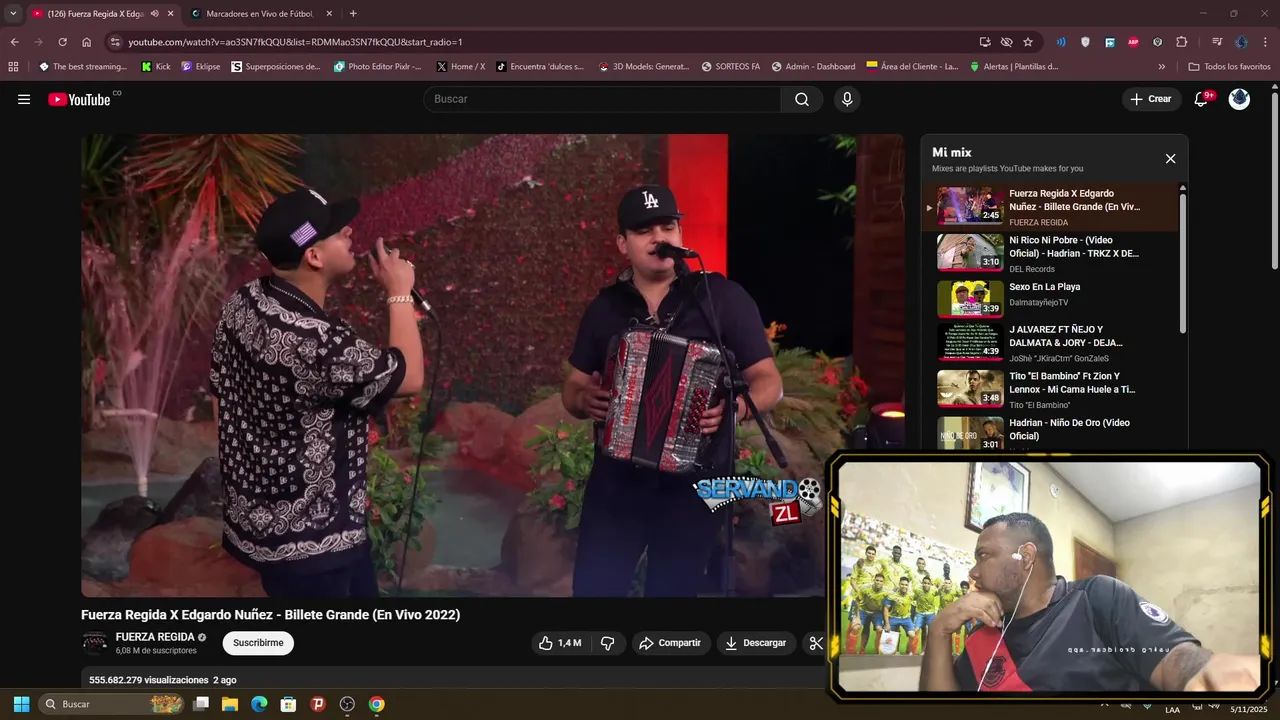
Task: Open the Photo Editor Pixlr bookmark
Action: click(x=378, y=66)
